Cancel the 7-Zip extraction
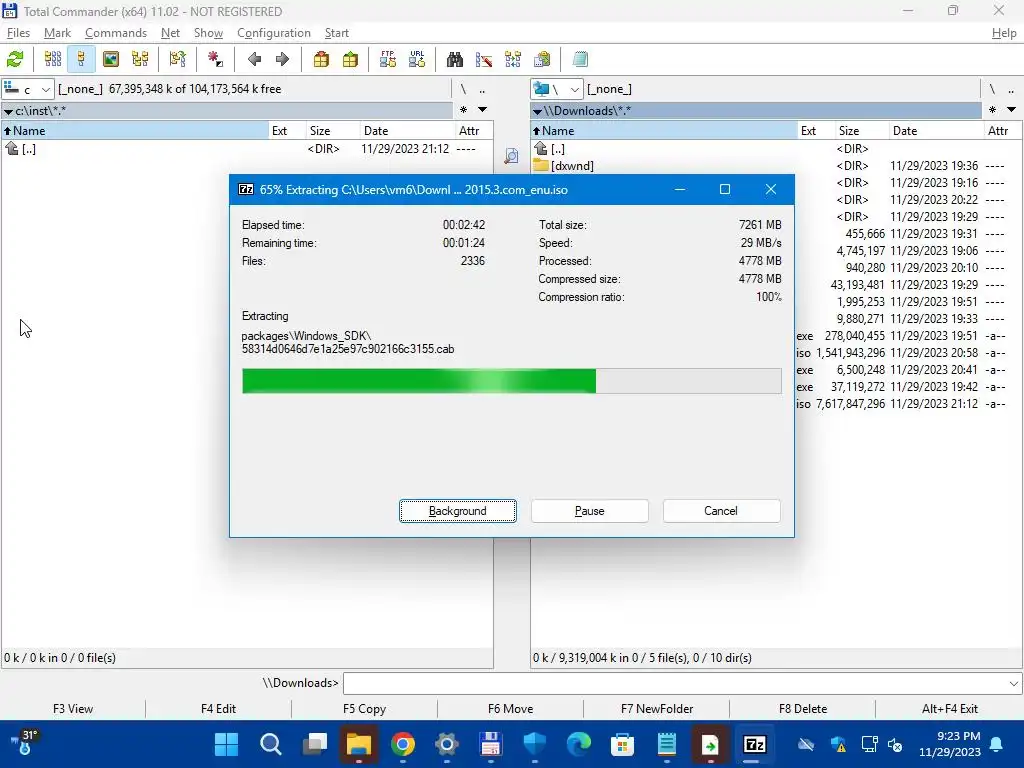The width and height of the screenshot is (1024, 768). tap(721, 511)
